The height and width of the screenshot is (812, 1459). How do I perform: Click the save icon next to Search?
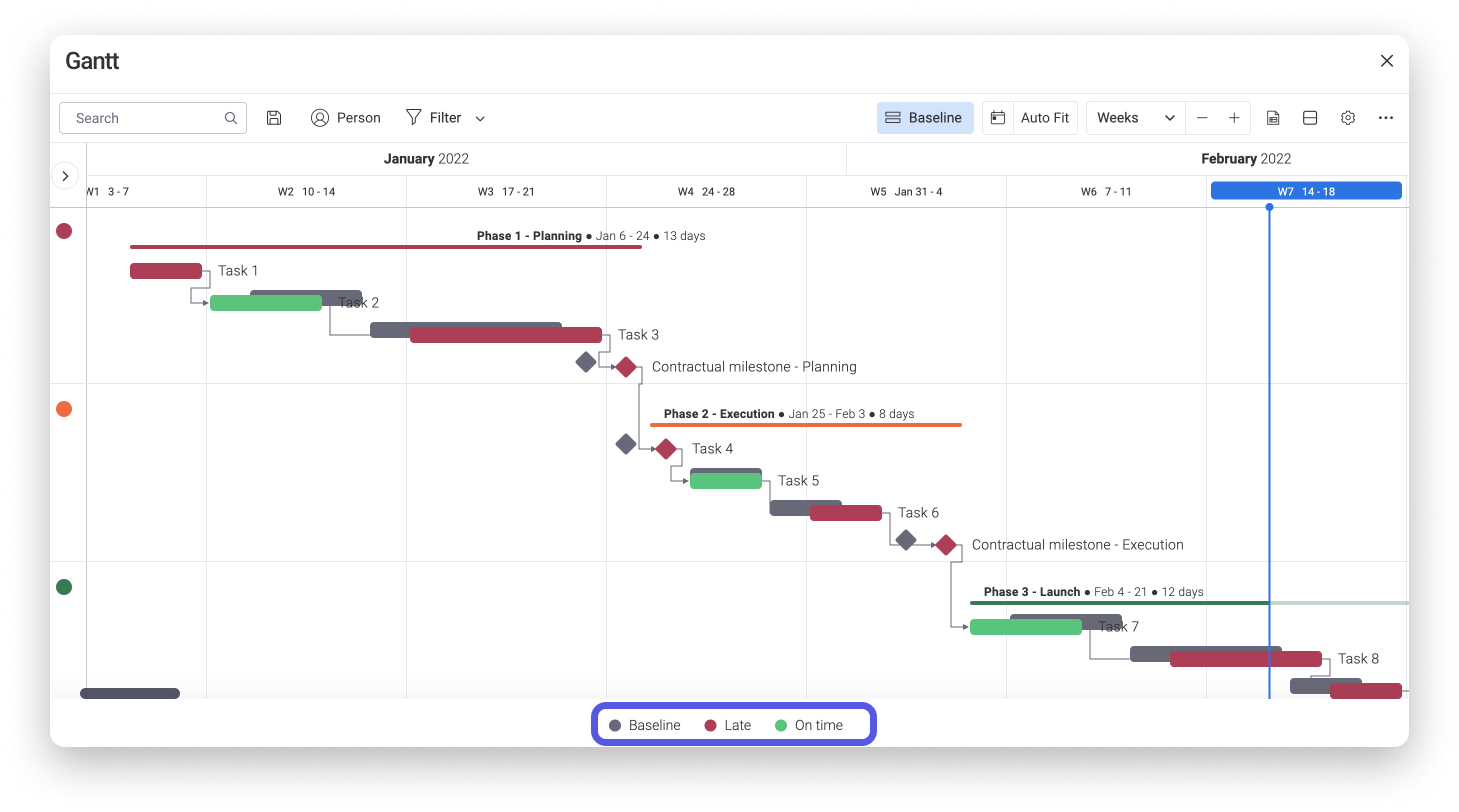coord(274,118)
